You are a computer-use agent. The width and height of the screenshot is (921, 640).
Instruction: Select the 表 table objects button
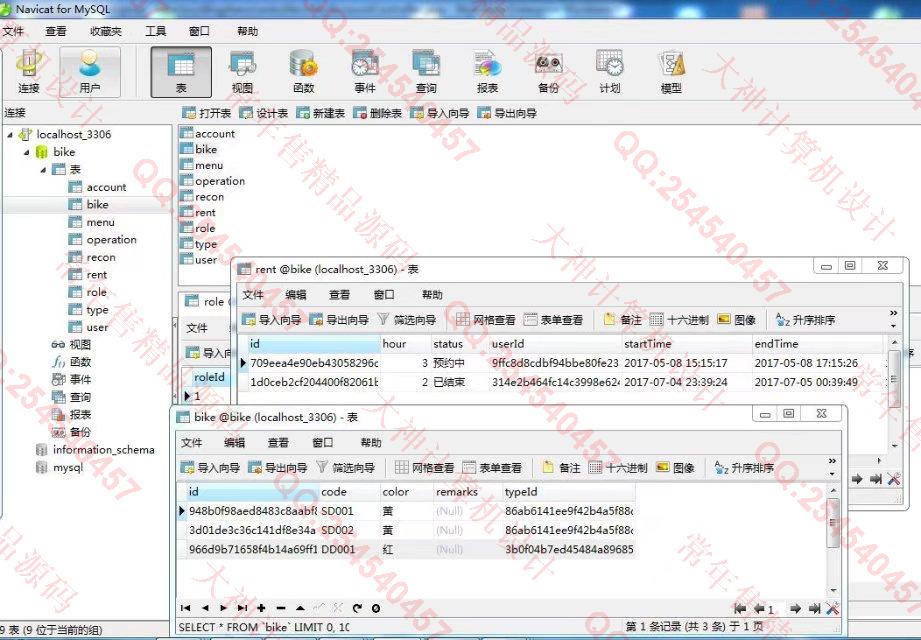(x=181, y=72)
